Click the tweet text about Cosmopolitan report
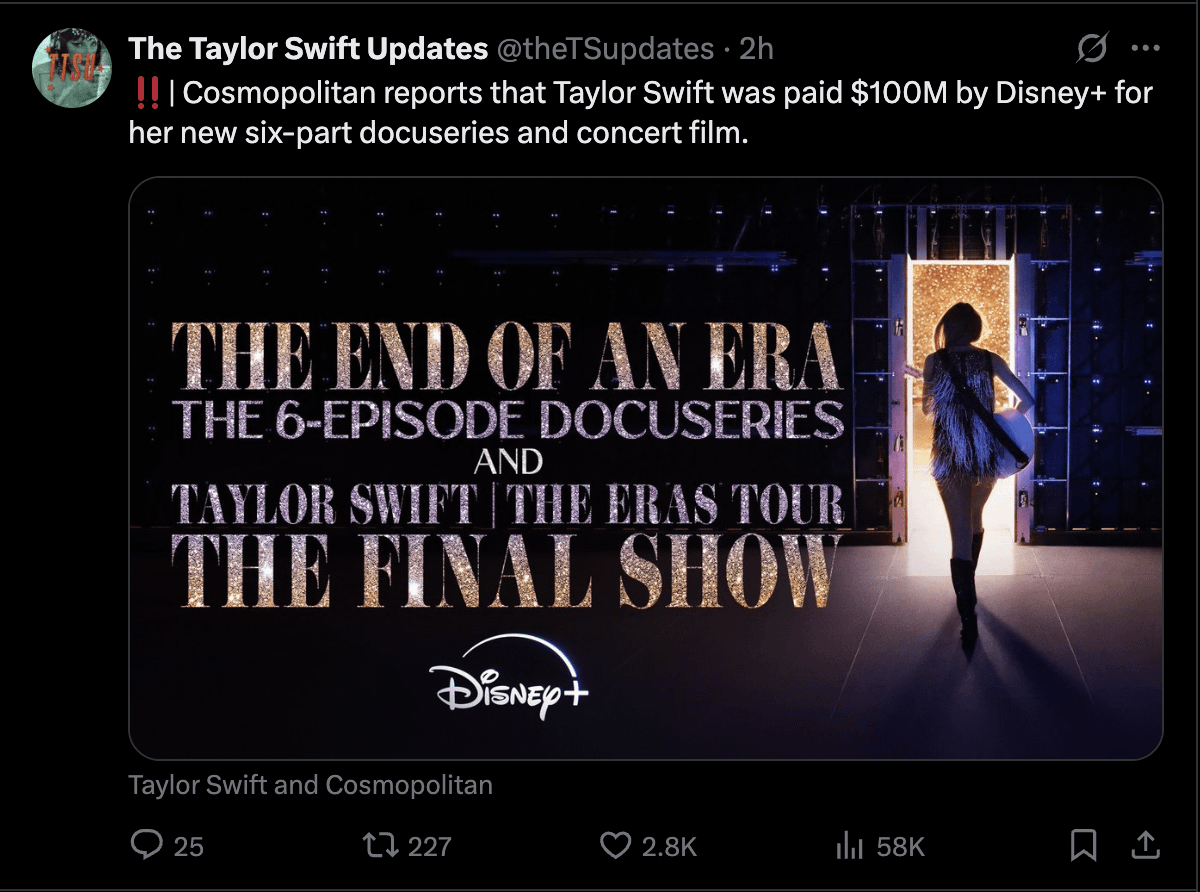Screen dimensions: 1200x892 tap(640, 112)
